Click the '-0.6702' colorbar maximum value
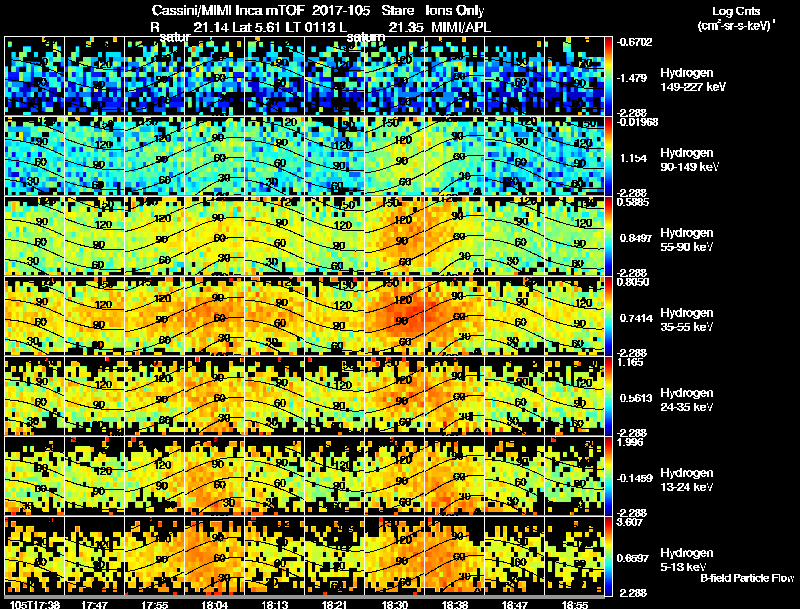 [x=634, y=42]
